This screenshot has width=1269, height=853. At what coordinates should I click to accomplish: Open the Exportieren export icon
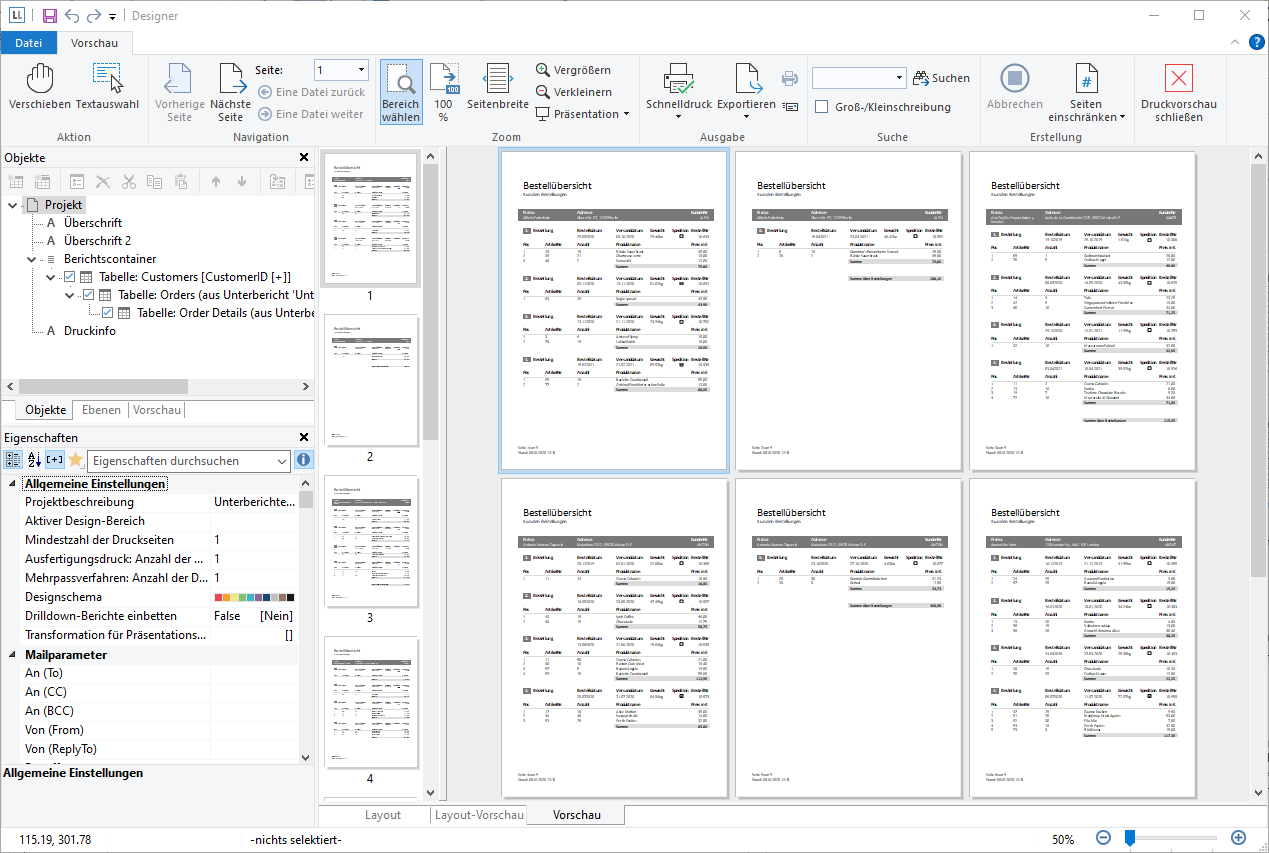[746, 78]
